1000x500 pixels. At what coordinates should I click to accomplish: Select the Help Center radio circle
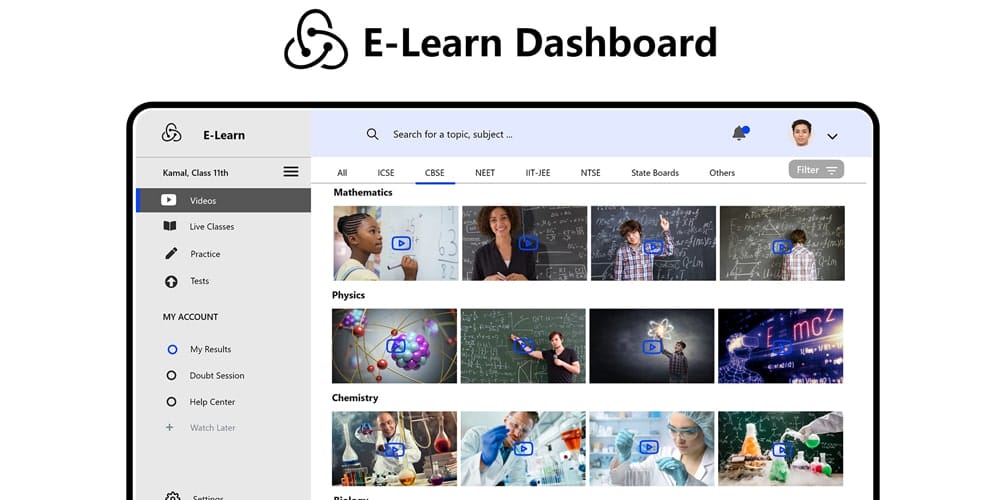click(172, 402)
